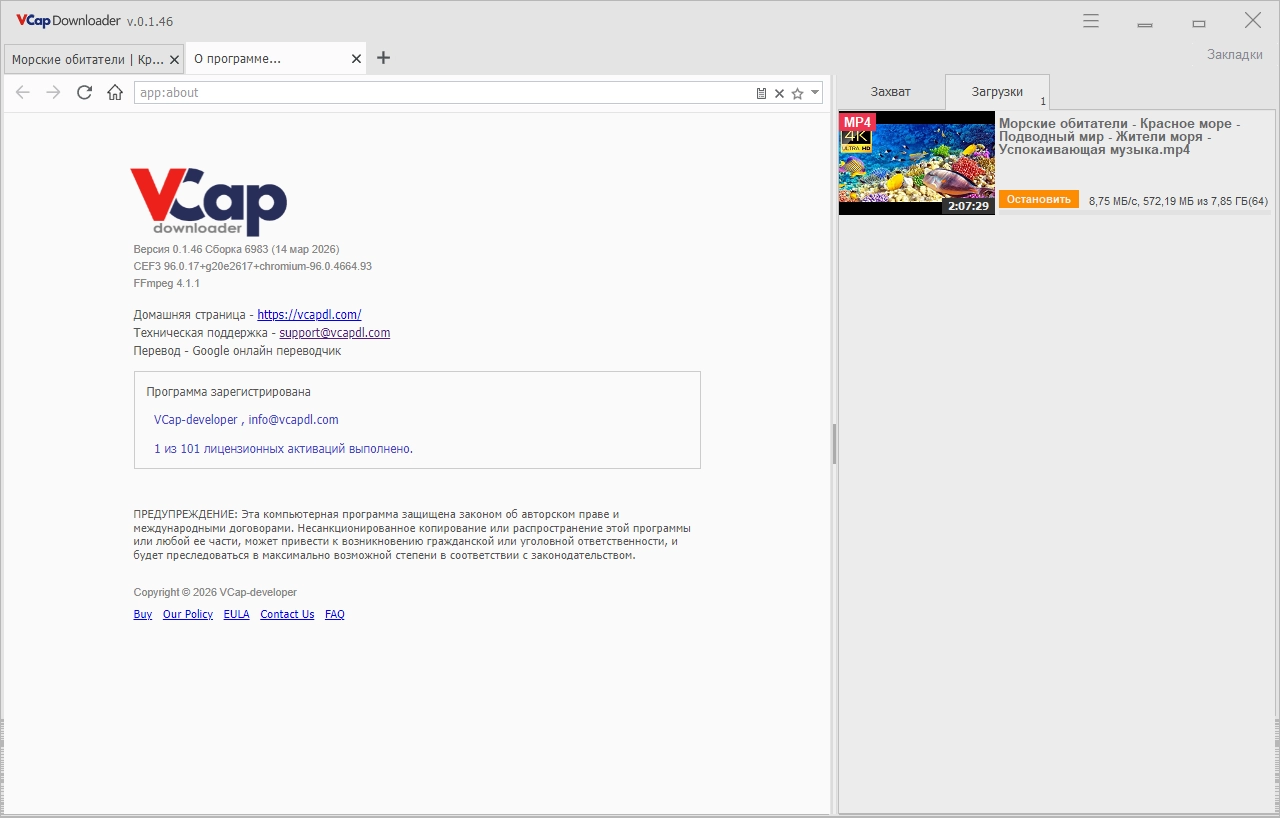Screen dimensions: 1280x818
Task: Bookmark this page with the star
Action: (x=797, y=93)
